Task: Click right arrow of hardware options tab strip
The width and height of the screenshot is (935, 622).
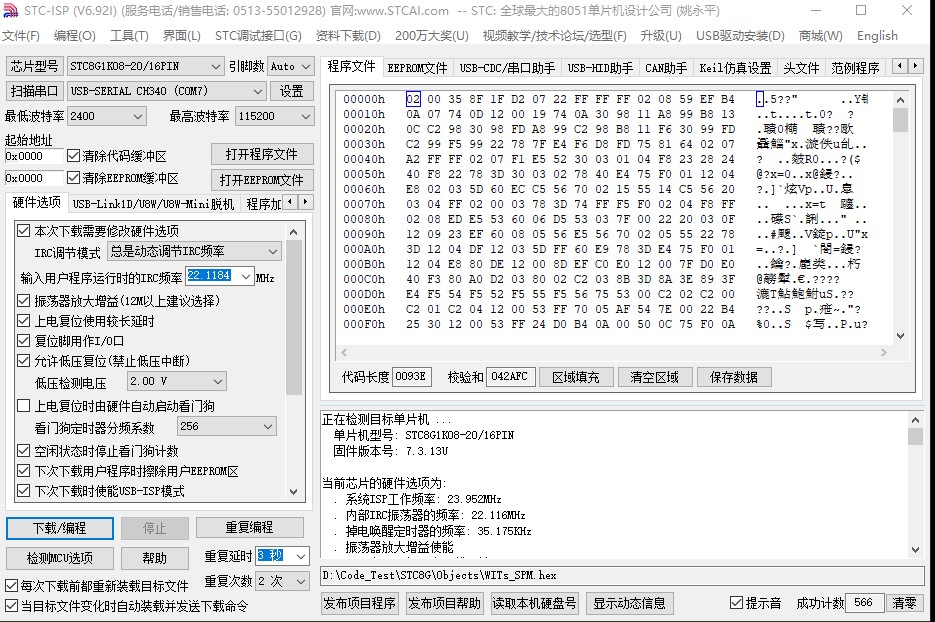Action: pyautogui.click(x=305, y=202)
